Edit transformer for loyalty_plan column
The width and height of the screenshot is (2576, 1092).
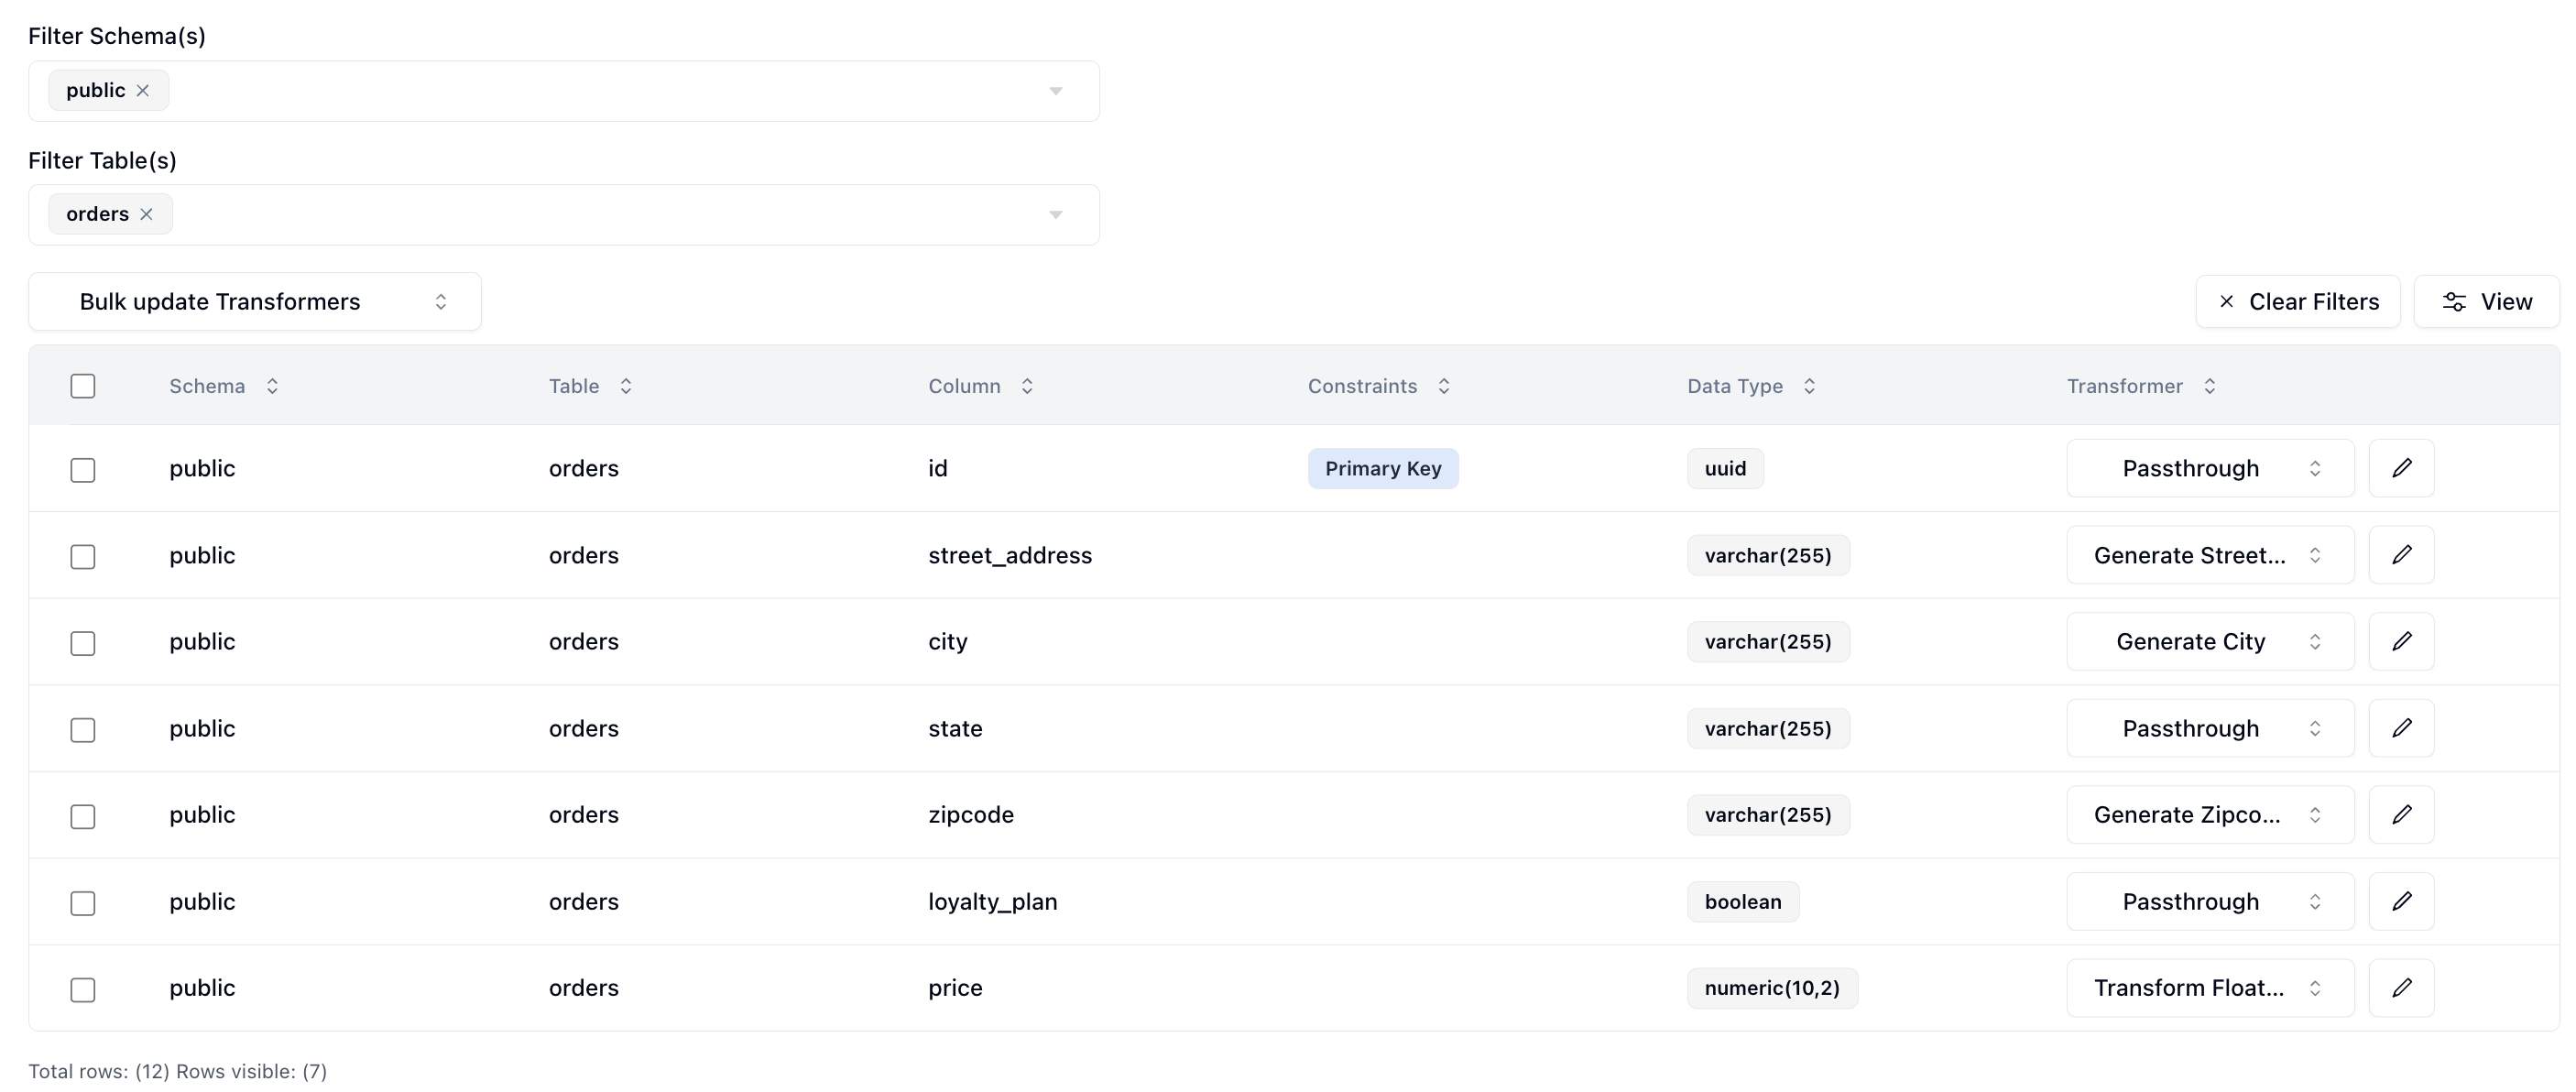pos(2401,901)
